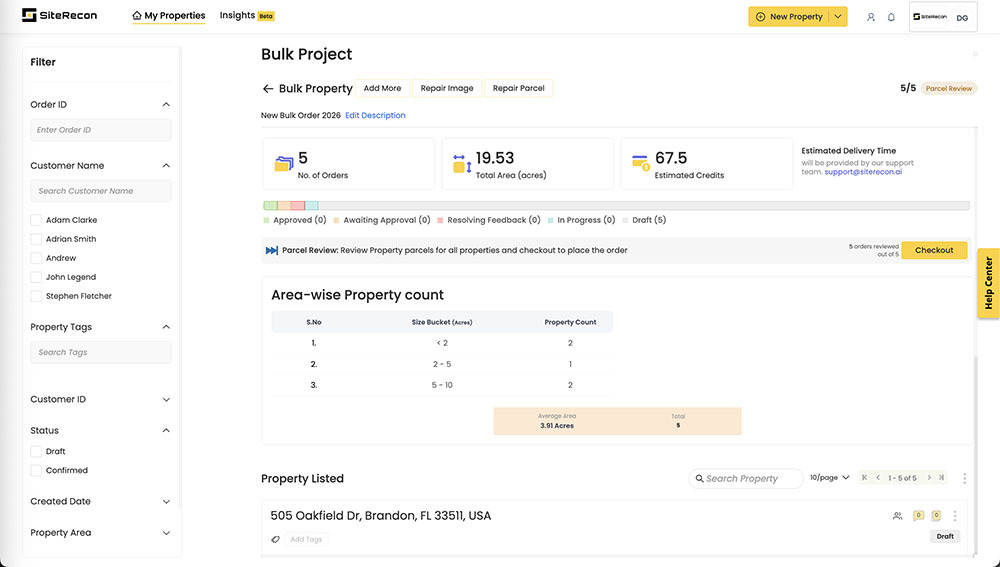Click the Checkout button

pos(934,250)
